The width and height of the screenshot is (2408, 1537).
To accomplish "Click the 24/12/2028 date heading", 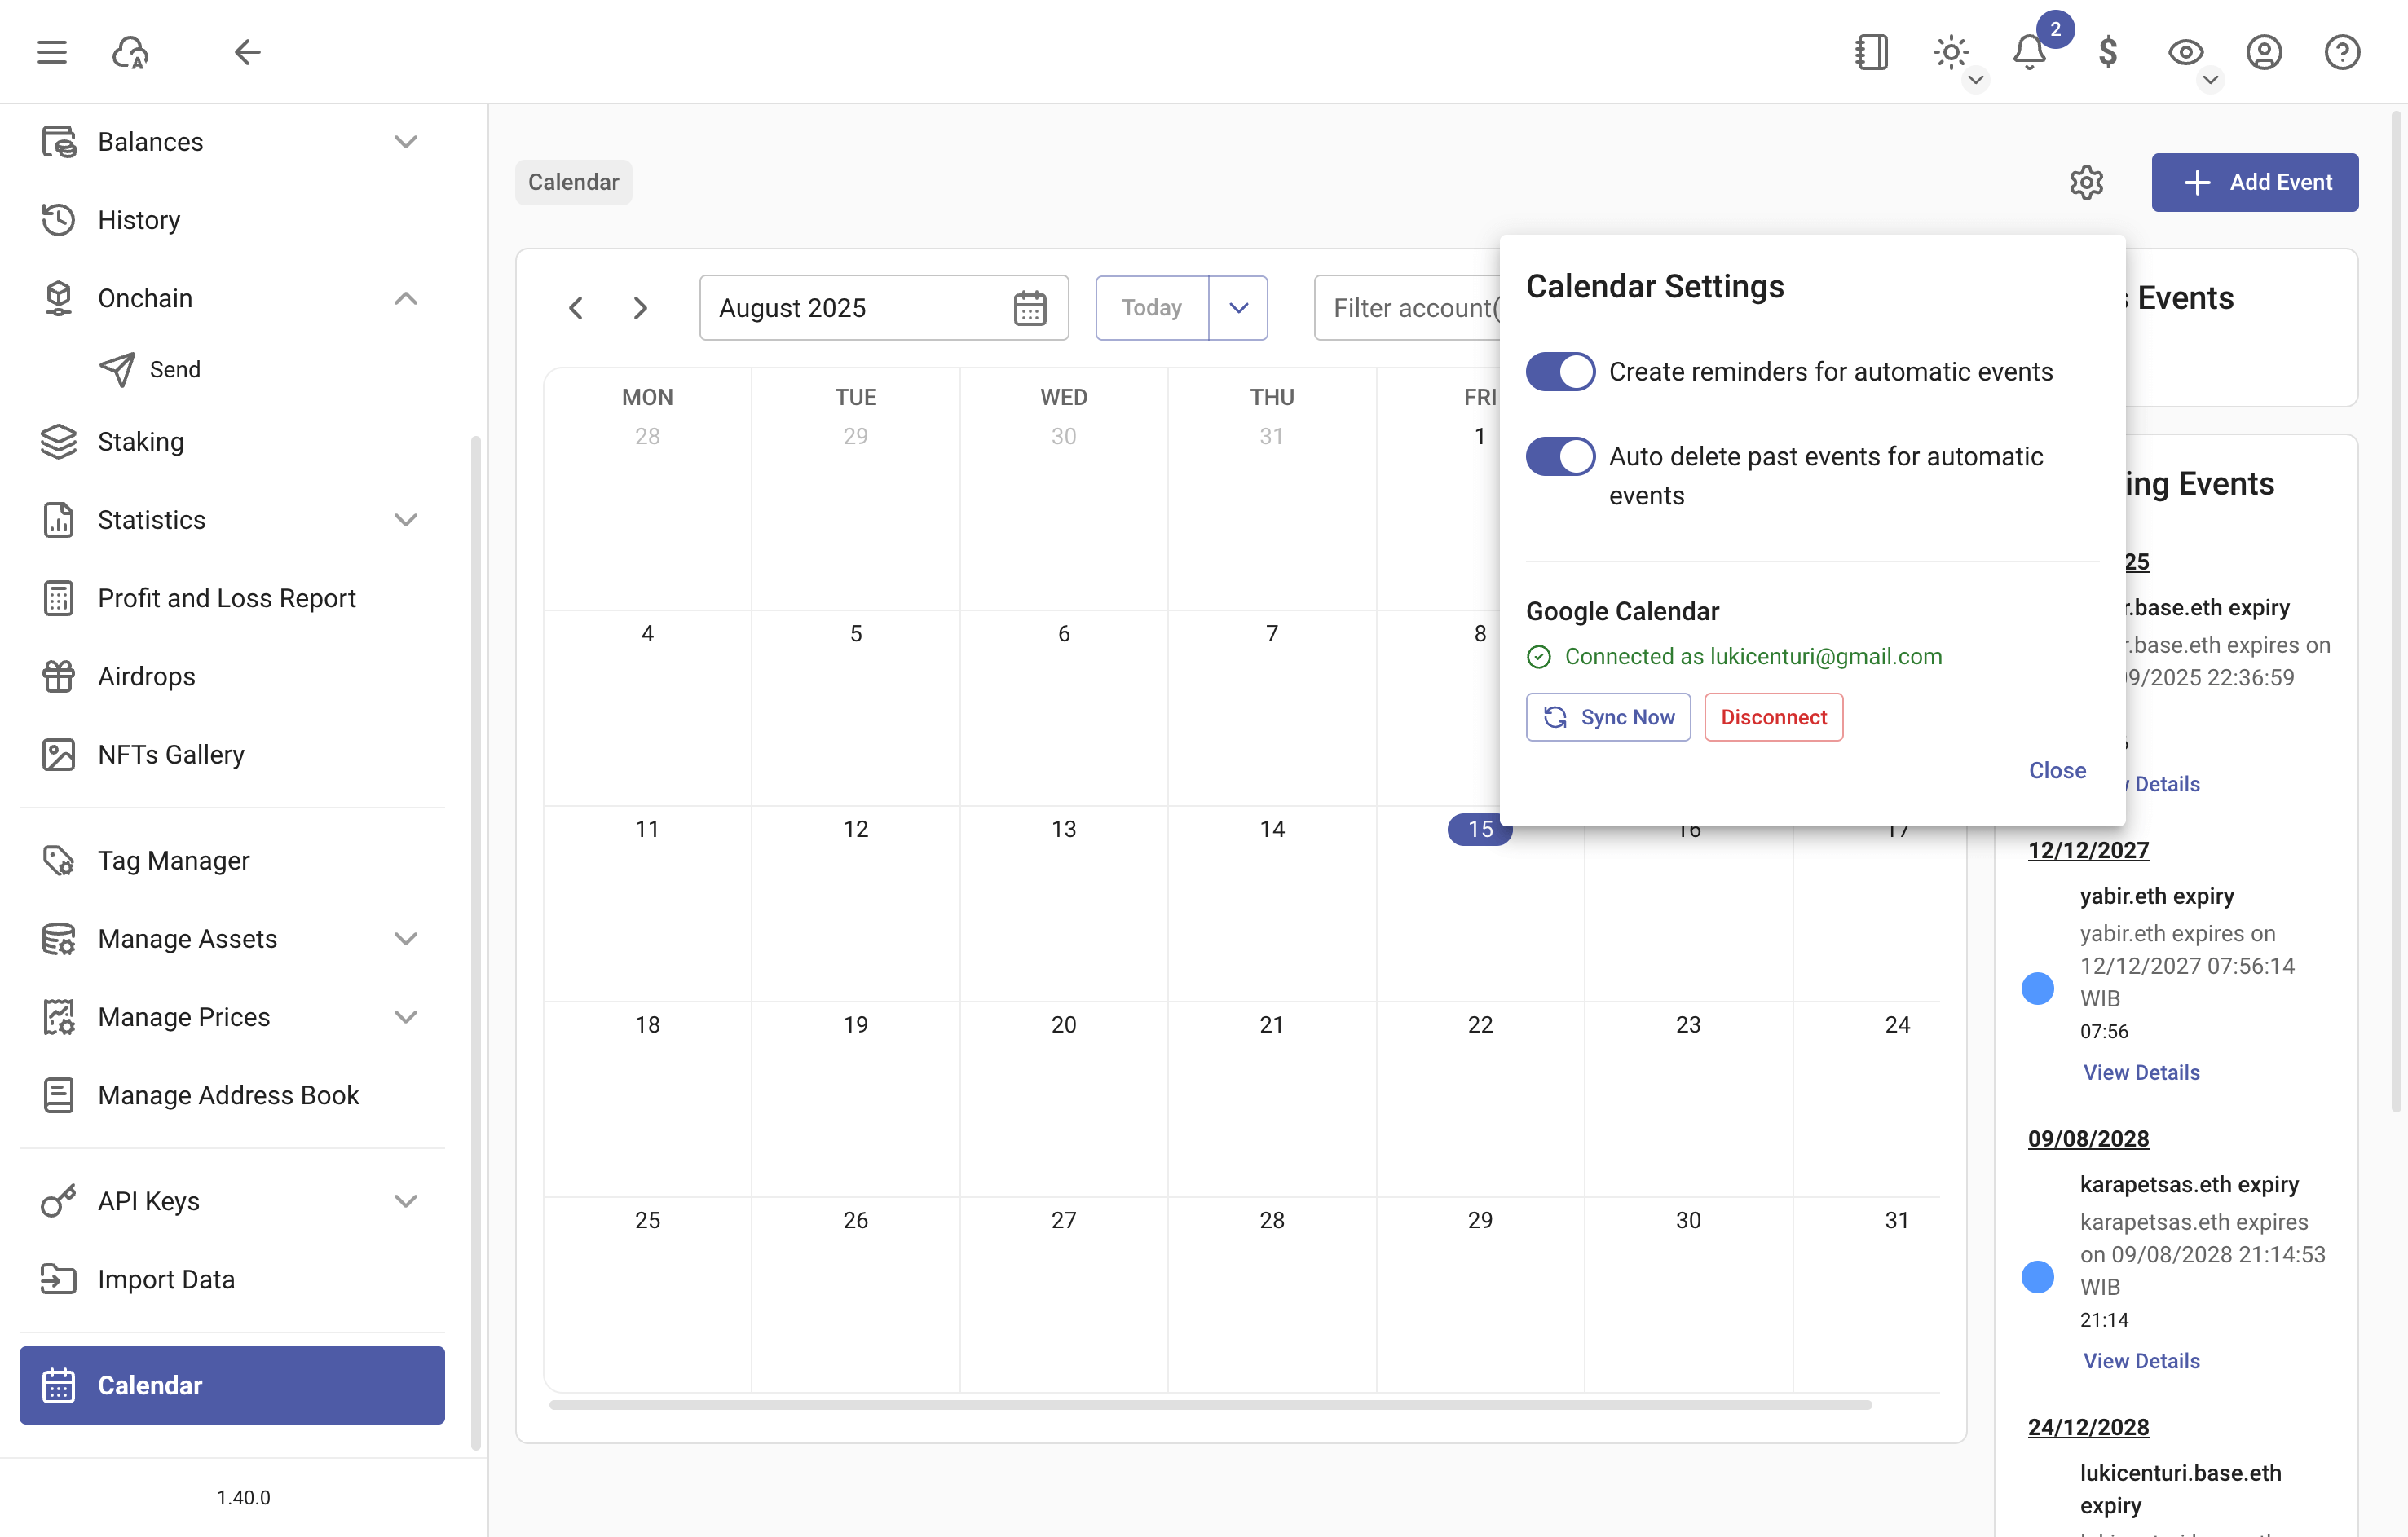I will click(2088, 1427).
